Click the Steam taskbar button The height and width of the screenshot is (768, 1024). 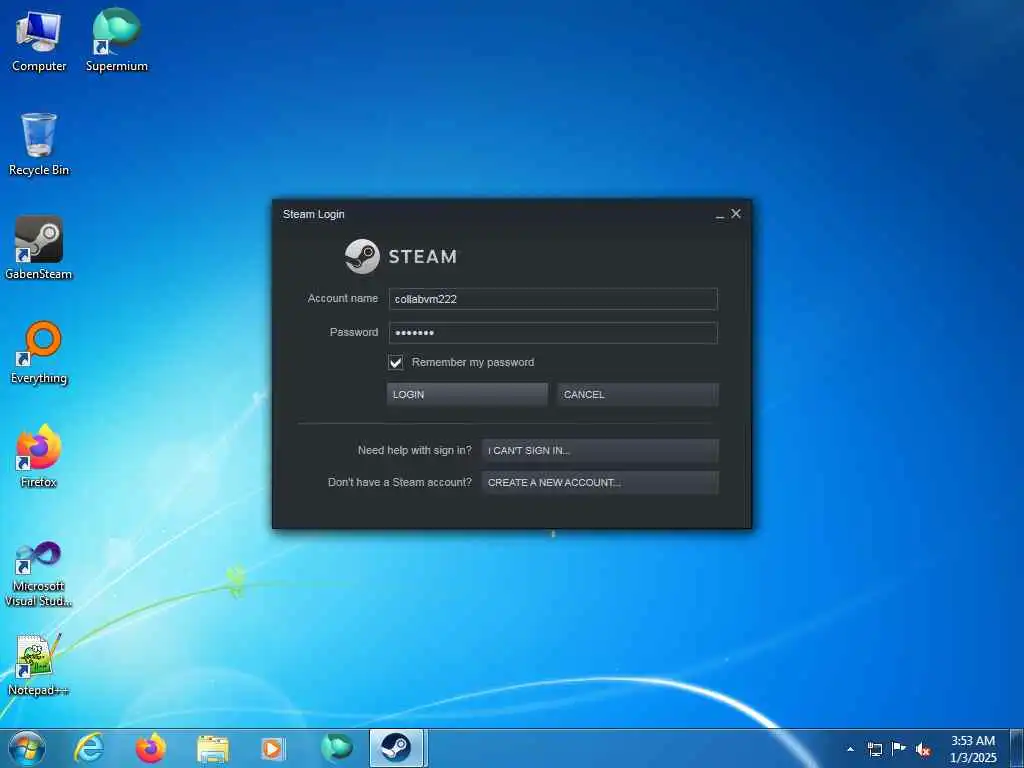click(x=397, y=748)
